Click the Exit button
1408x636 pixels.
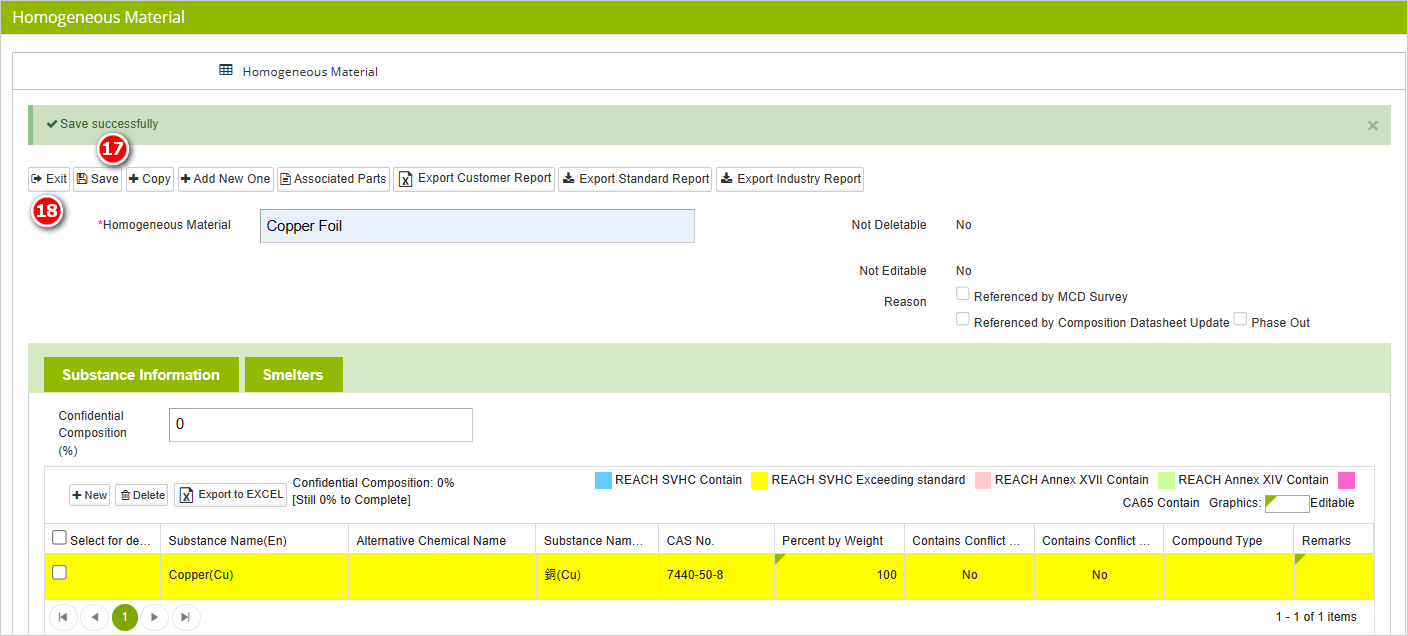click(x=49, y=179)
